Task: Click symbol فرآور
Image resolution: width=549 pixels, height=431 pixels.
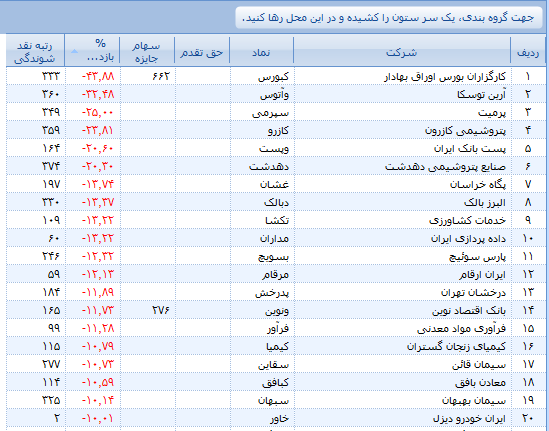Action: (278, 328)
